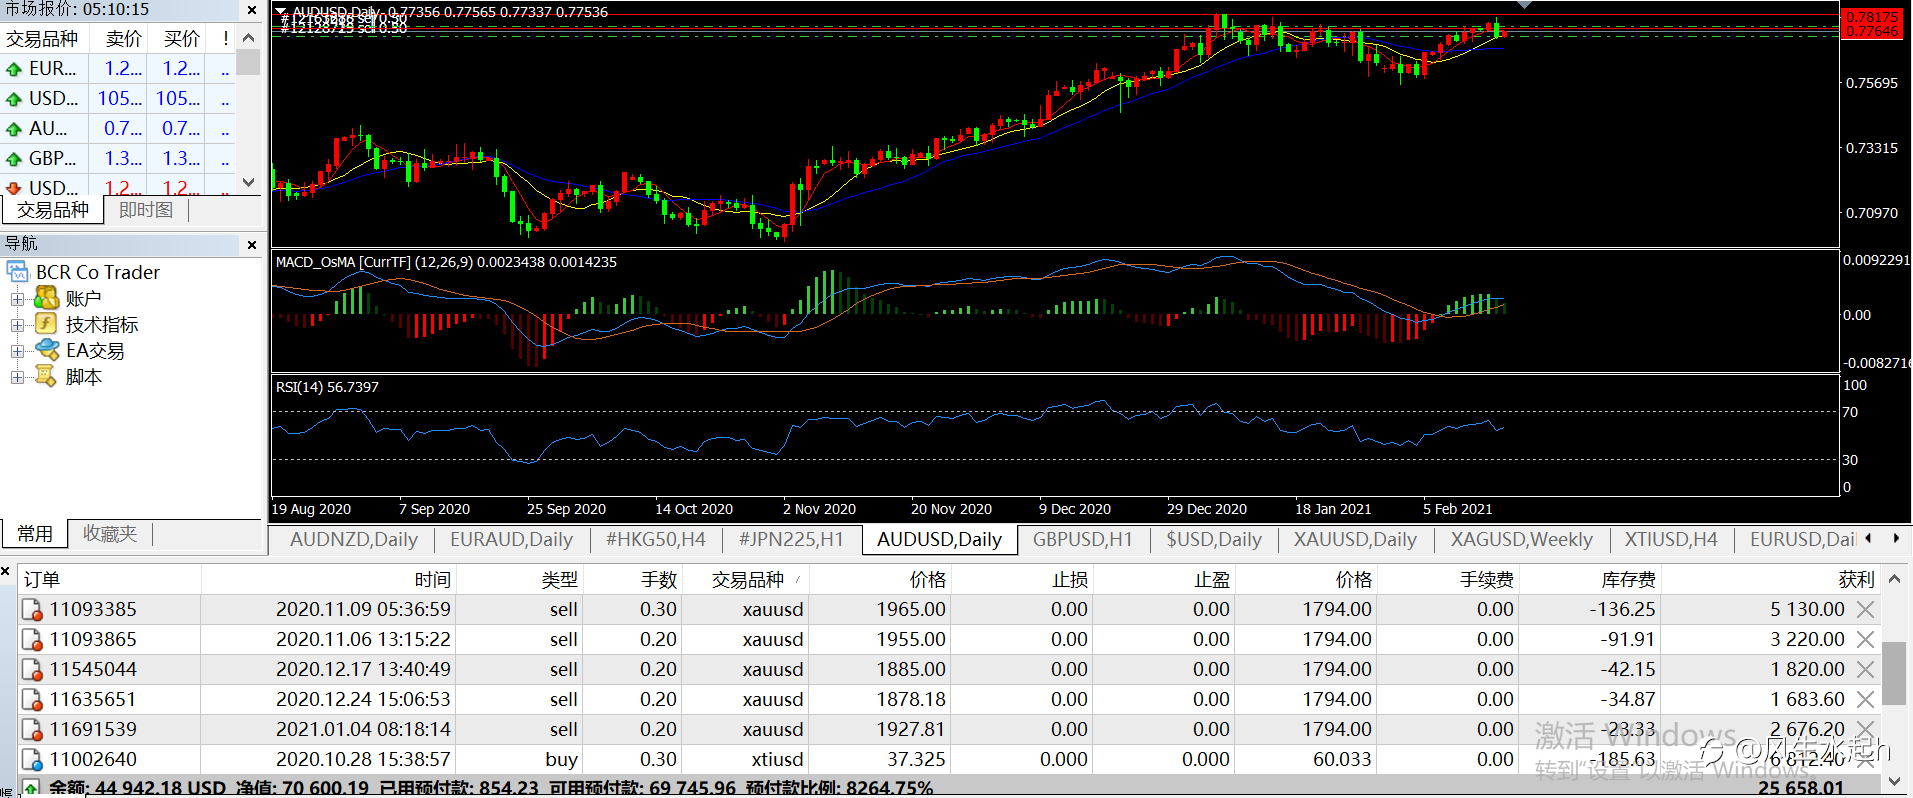Image resolution: width=1913 pixels, height=798 pixels.
Task: Click the red 0.78175 price label
Action: point(1872,17)
